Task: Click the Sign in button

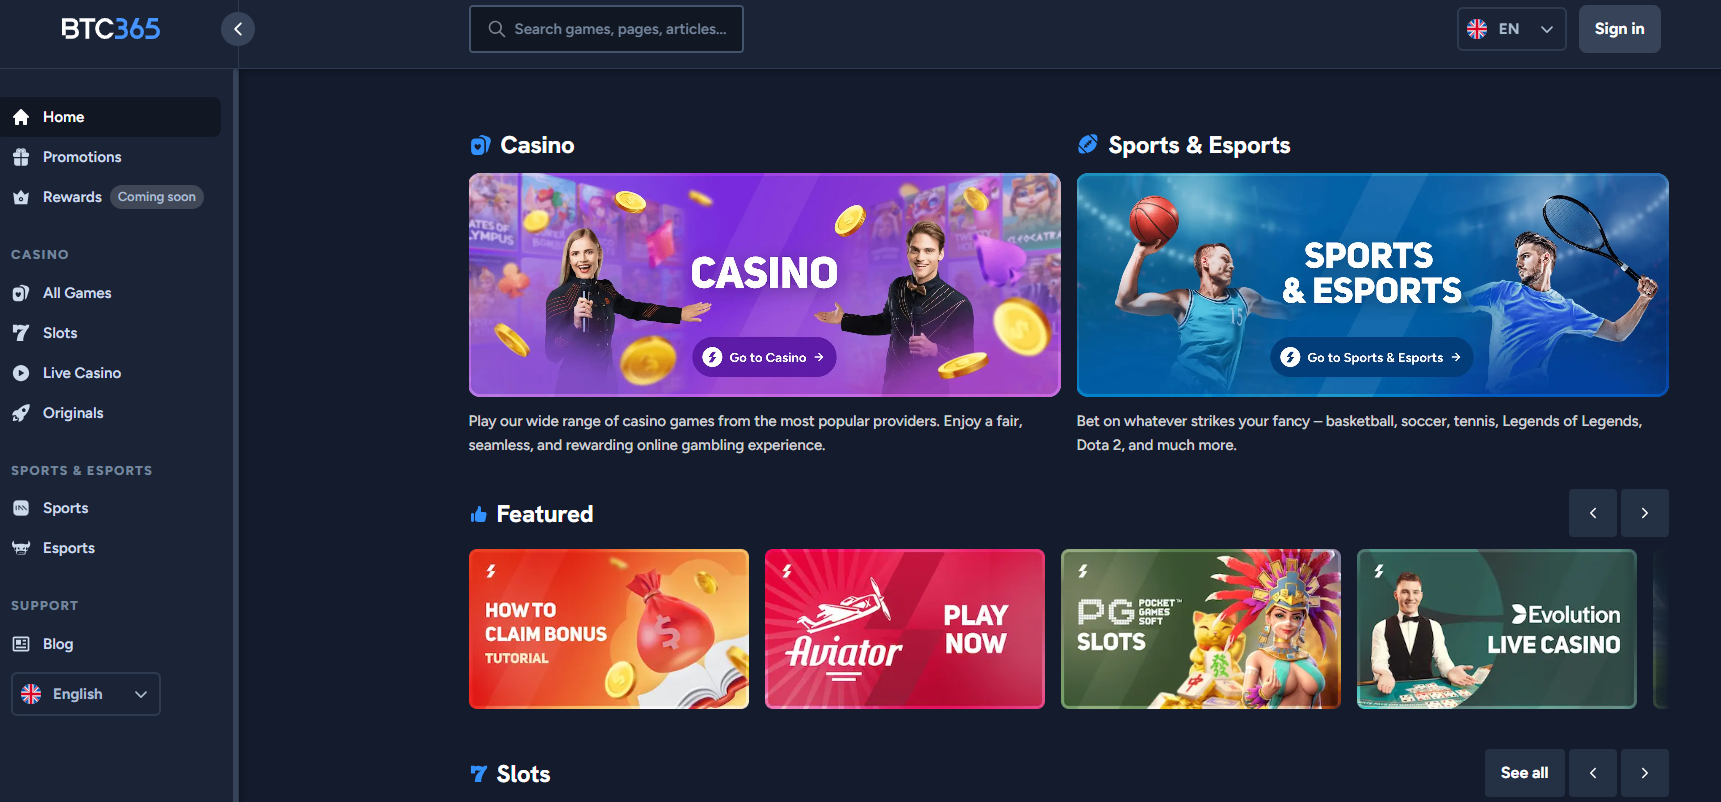Action: (1619, 29)
